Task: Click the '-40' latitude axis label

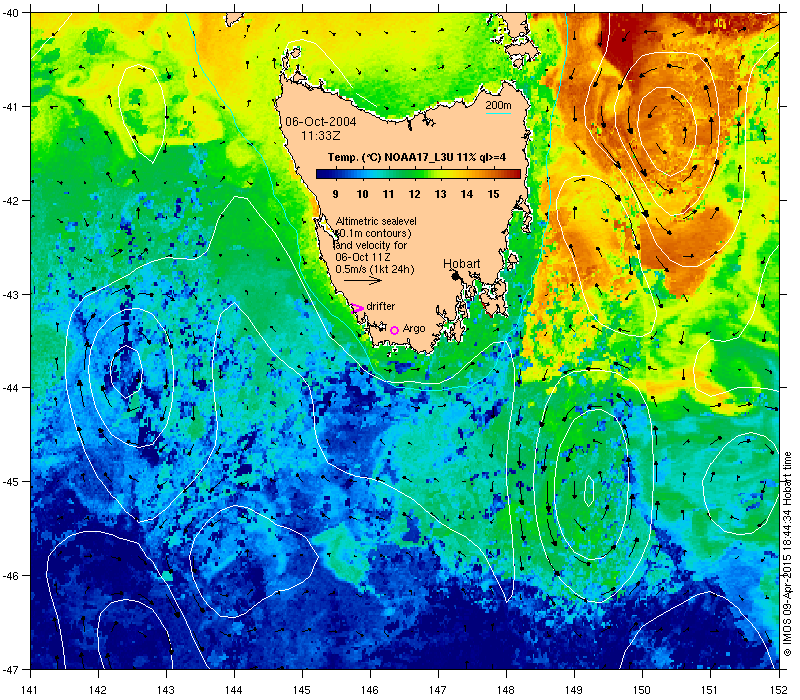Action: [10, 13]
